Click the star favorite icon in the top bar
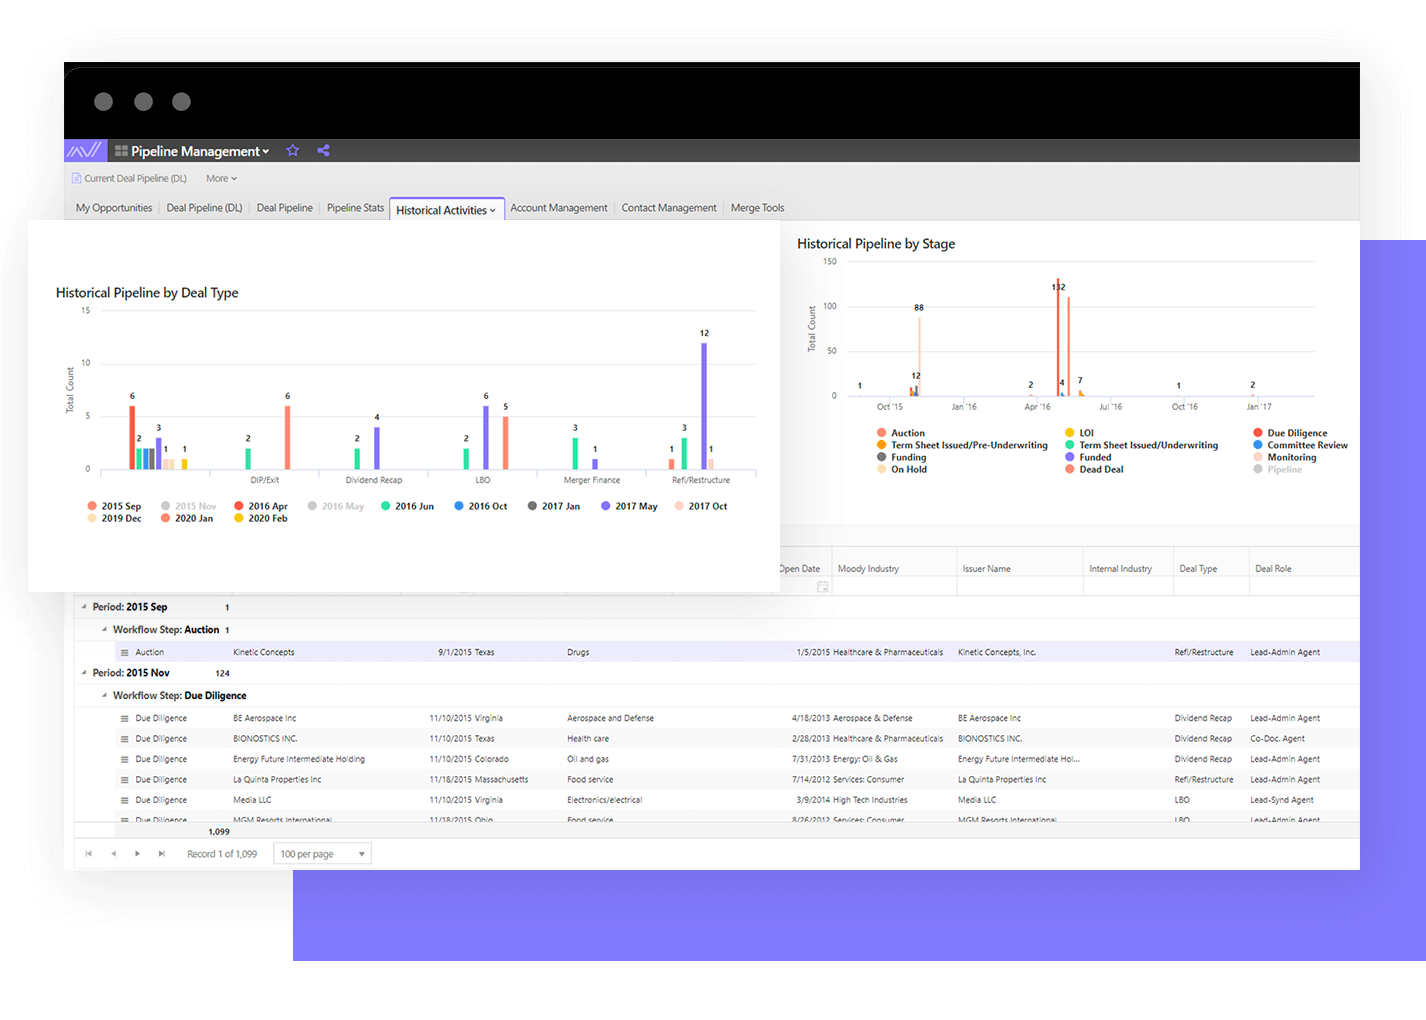1426x1020 pixels. click(292, 150)
